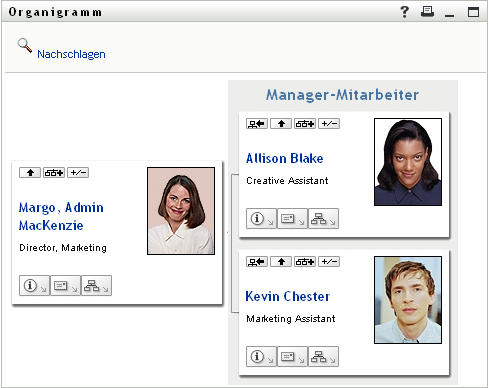Viewport: 489px width, 388px height.
Task: Make Allison Blake the new root
Action: click(x=257, y=124)
